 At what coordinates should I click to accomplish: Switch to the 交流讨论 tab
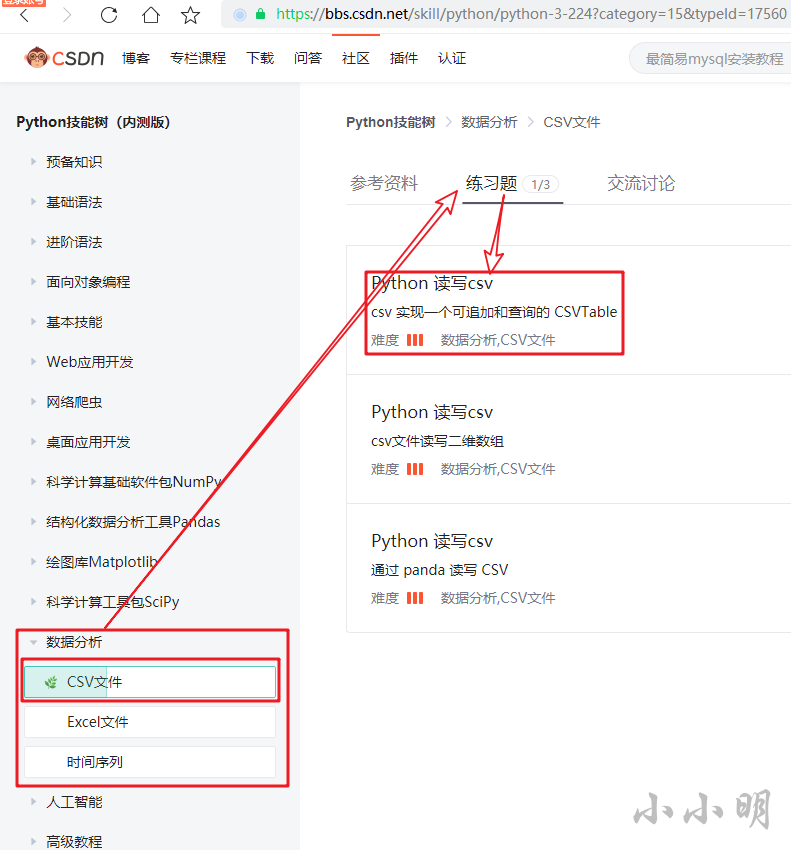(641, 183)
